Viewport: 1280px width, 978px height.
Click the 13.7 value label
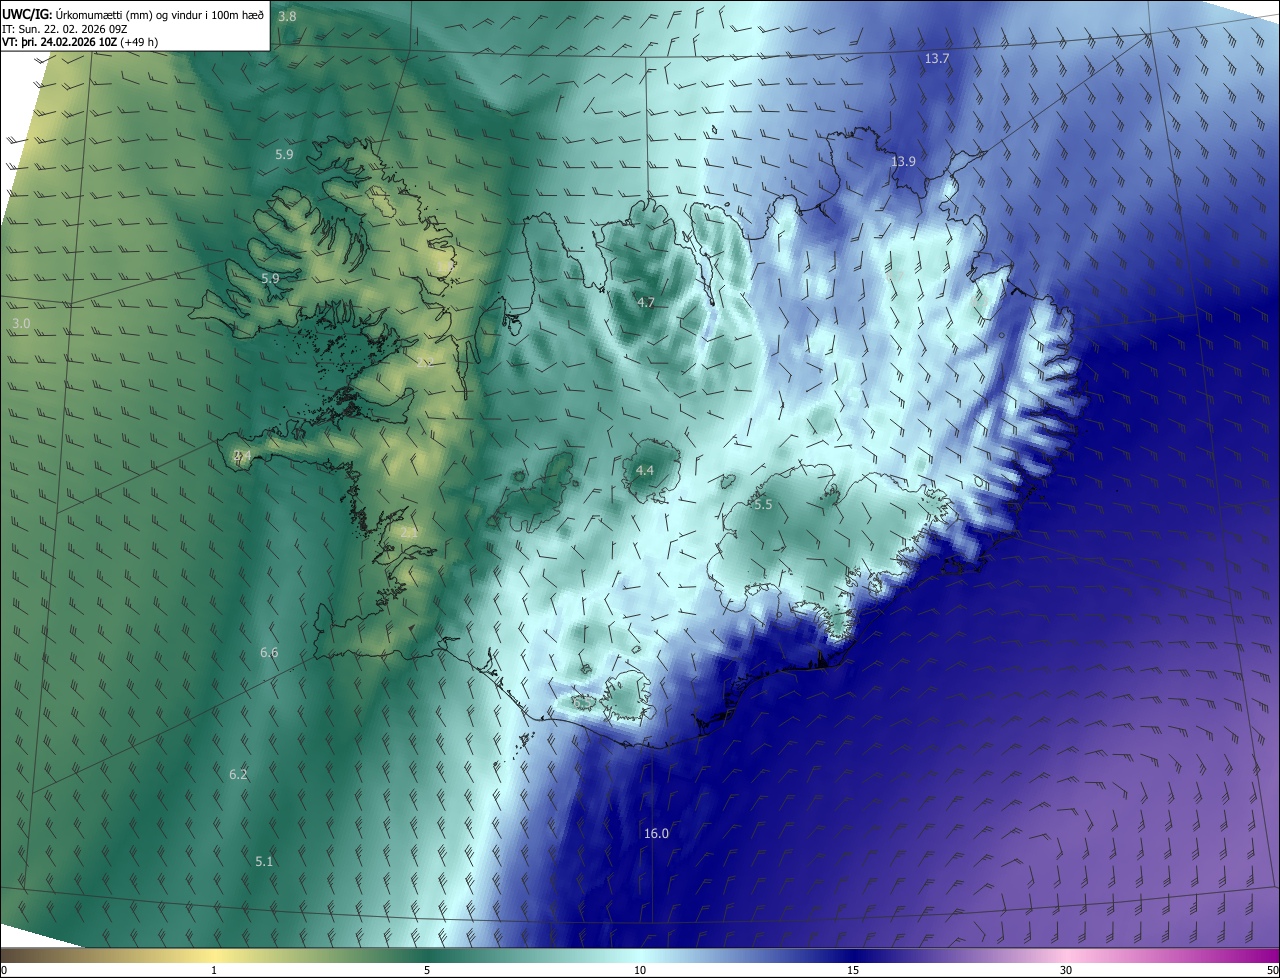point(937,59)
